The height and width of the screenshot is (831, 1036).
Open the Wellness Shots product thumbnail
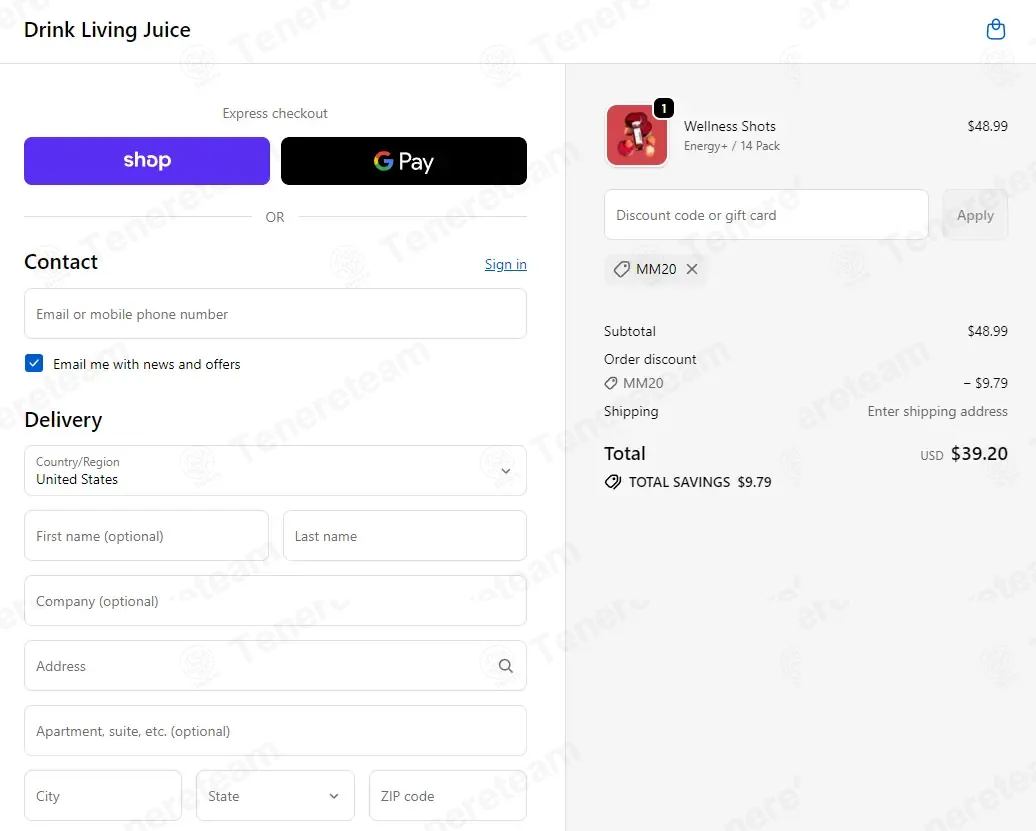pyautogui.click(x=637, y=135)
